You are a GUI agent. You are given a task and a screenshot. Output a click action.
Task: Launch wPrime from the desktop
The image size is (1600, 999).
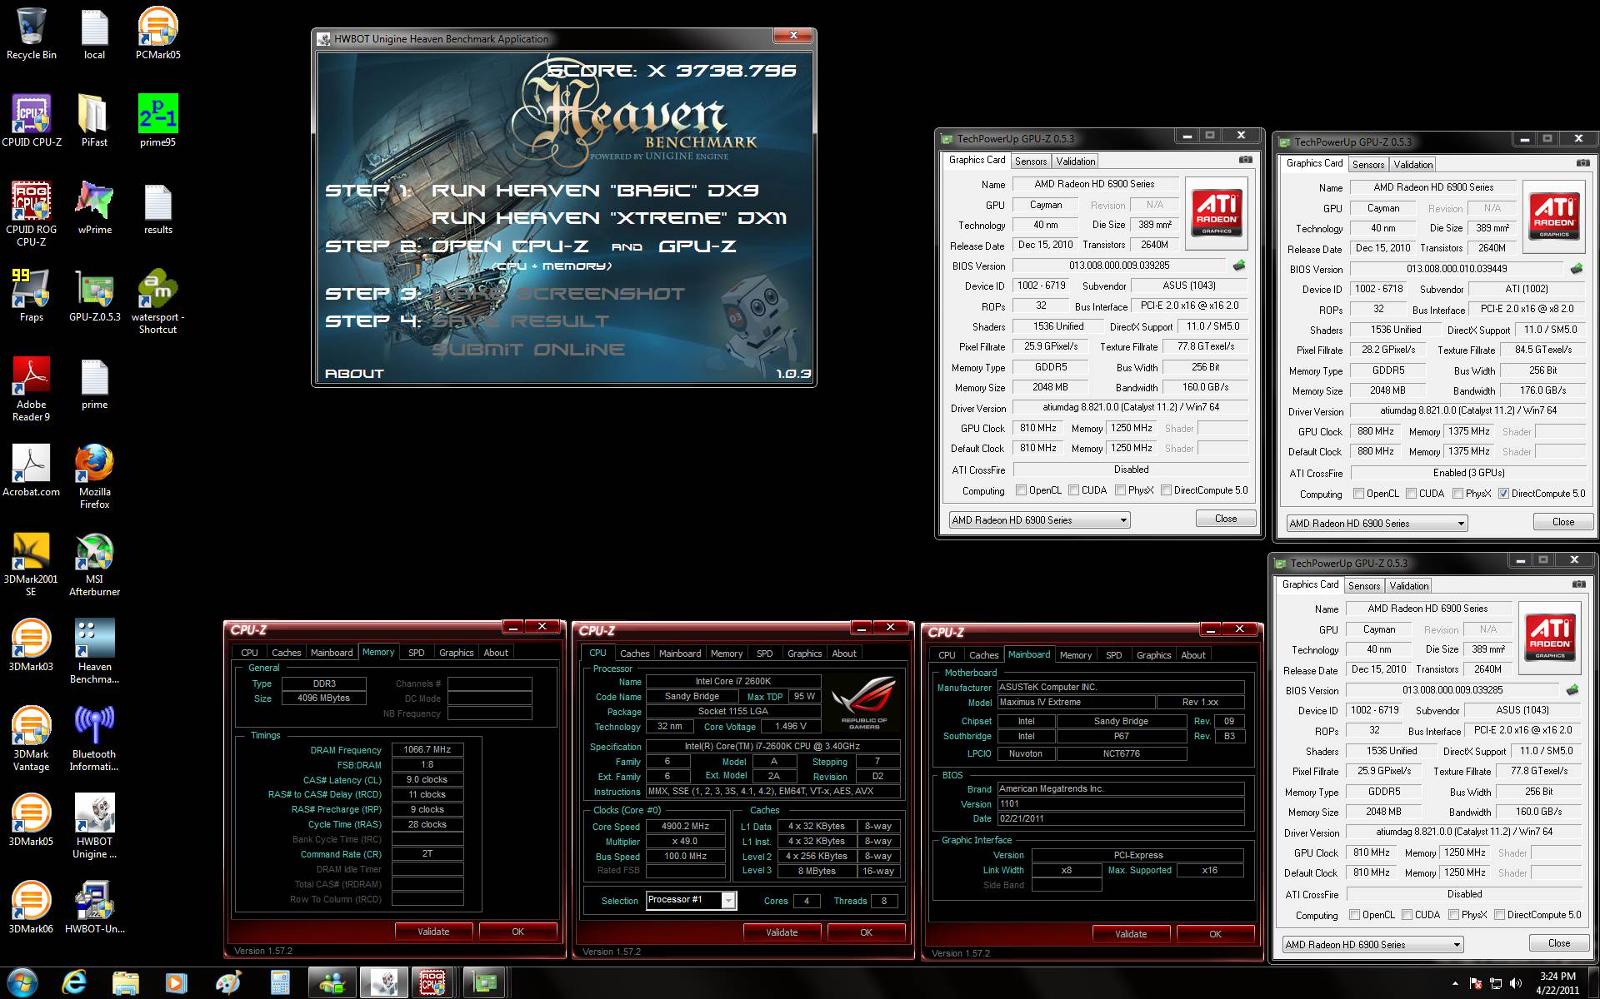[x=94, y=207]
